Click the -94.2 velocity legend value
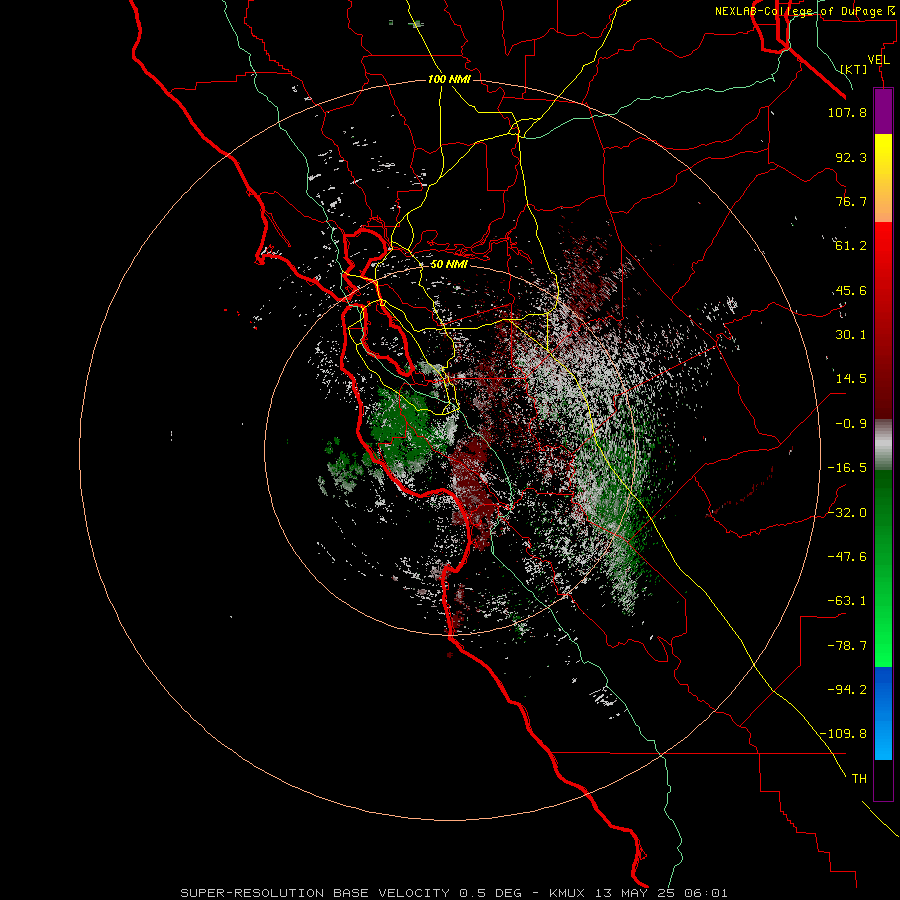 pyautogui.click(x=847, y=690)
